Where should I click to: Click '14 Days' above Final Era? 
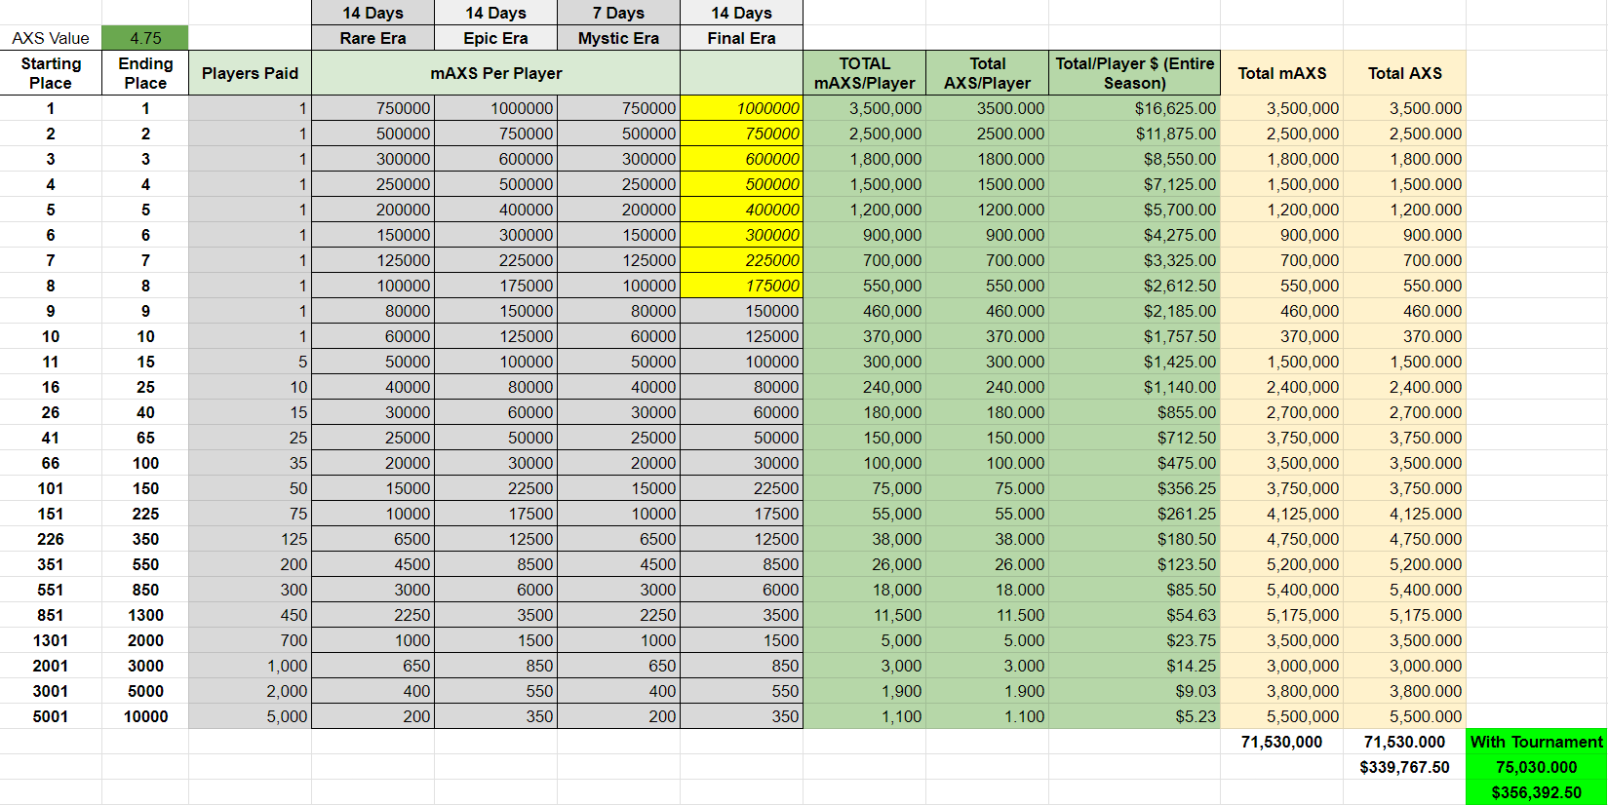[742, 13]
